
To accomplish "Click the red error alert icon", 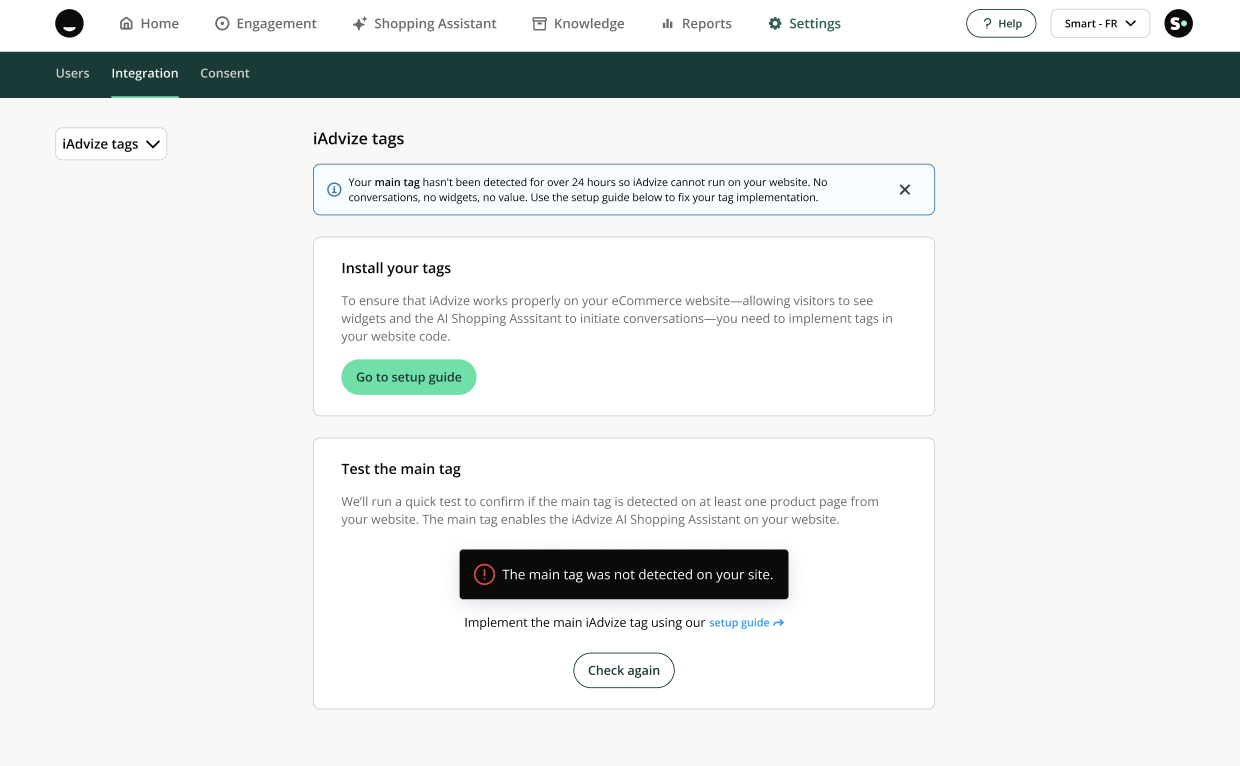I will [x=484, y=574].
